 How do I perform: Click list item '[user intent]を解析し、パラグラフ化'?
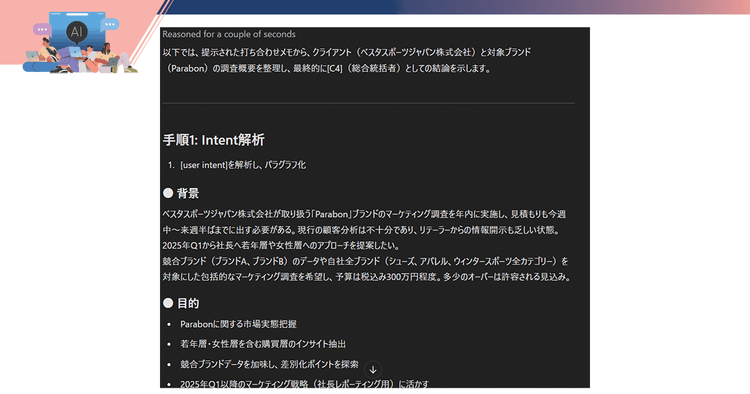tap(243, 165)
